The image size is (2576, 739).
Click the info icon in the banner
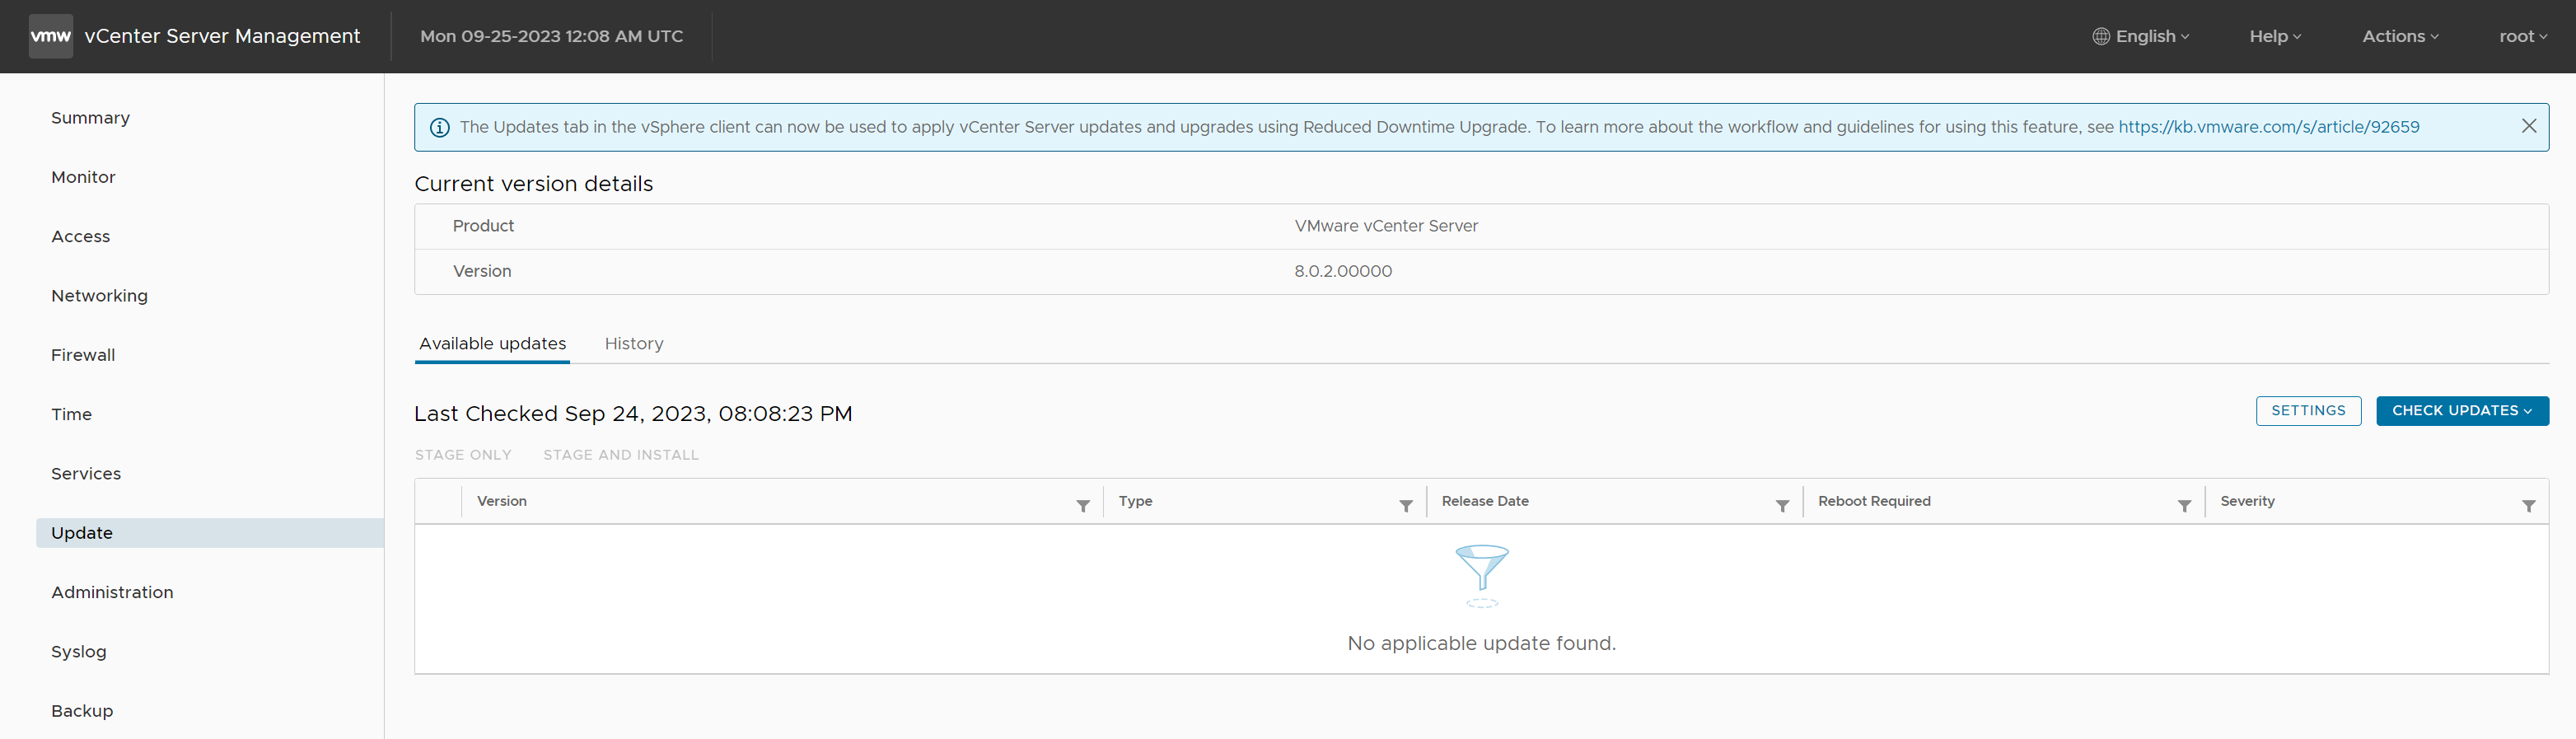pyautogui.click(x=439, y=128)
